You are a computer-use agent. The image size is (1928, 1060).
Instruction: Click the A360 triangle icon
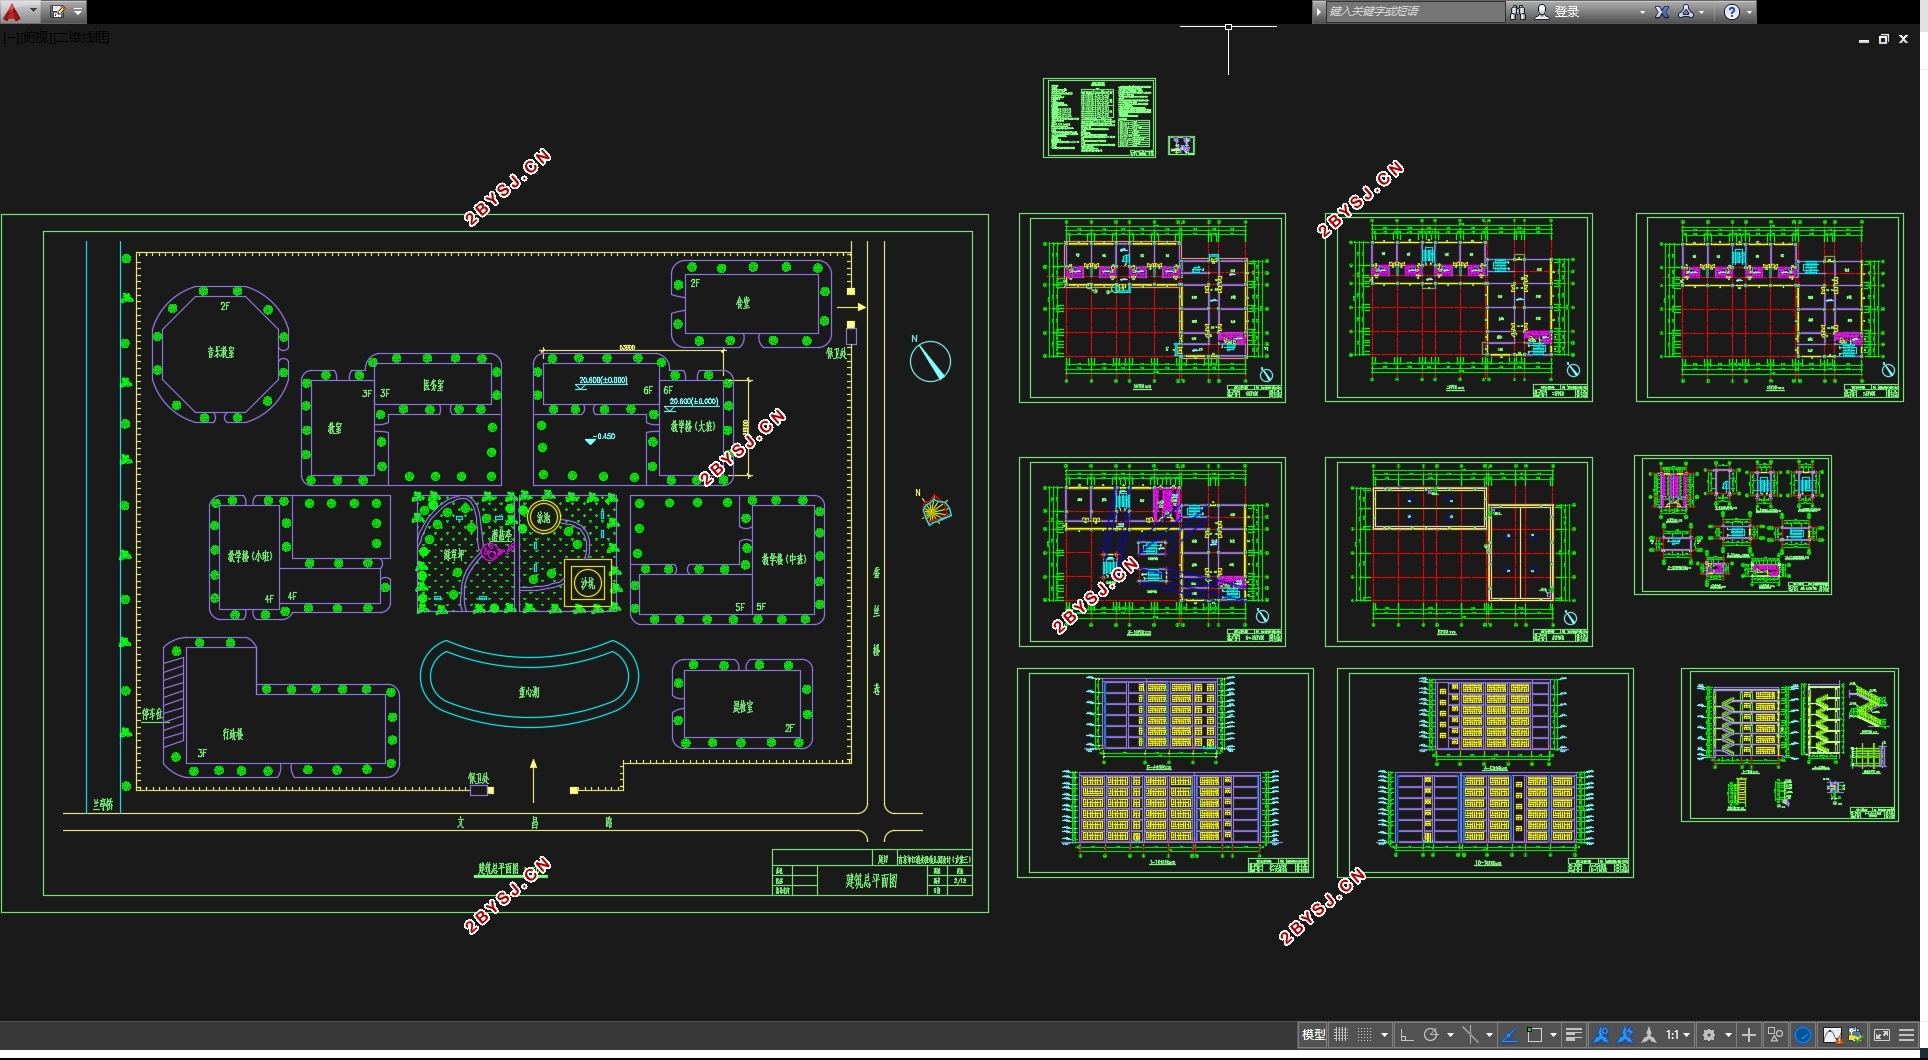coord(1686,12)
